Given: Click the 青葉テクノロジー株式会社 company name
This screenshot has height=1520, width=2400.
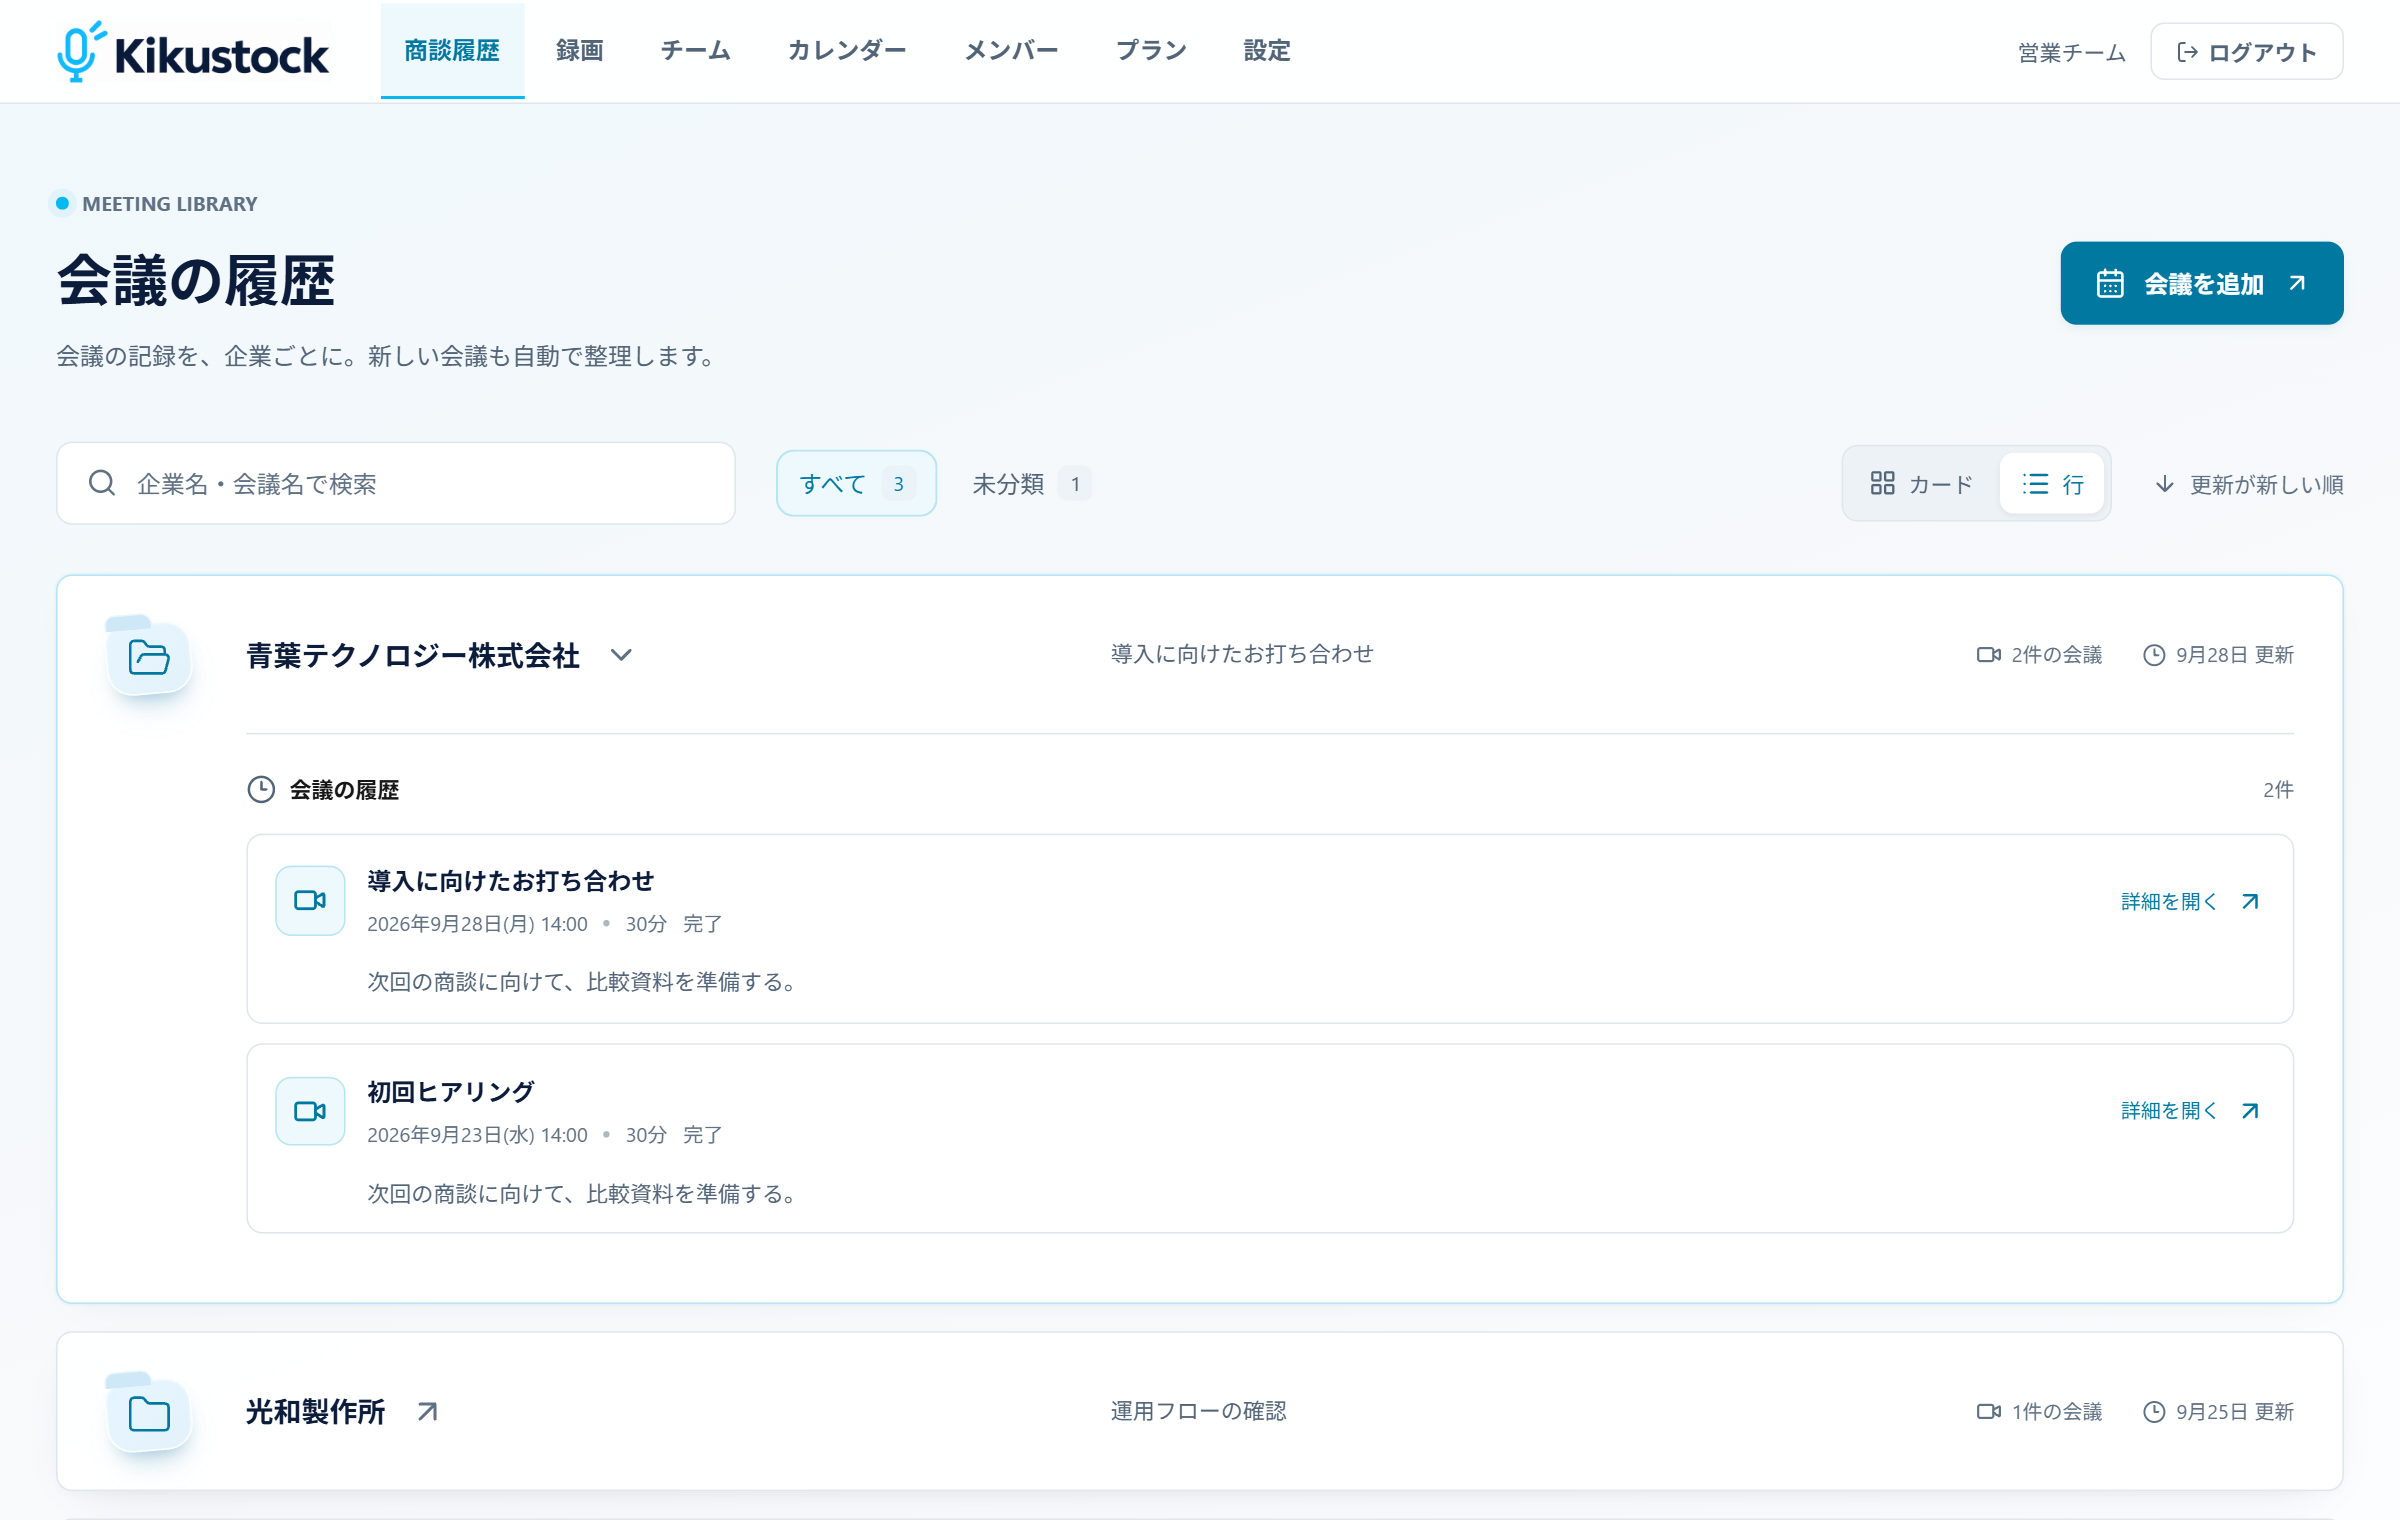Looking at the screenshot, I should click(413, 655).
